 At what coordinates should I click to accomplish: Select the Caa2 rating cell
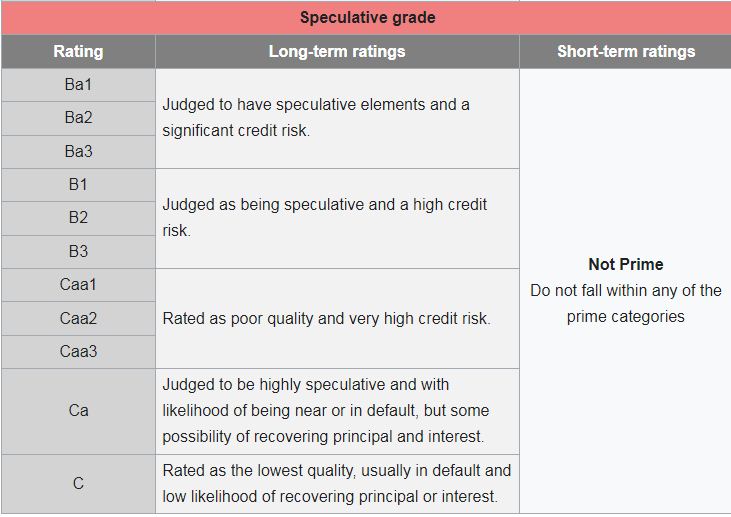(78, 318)
